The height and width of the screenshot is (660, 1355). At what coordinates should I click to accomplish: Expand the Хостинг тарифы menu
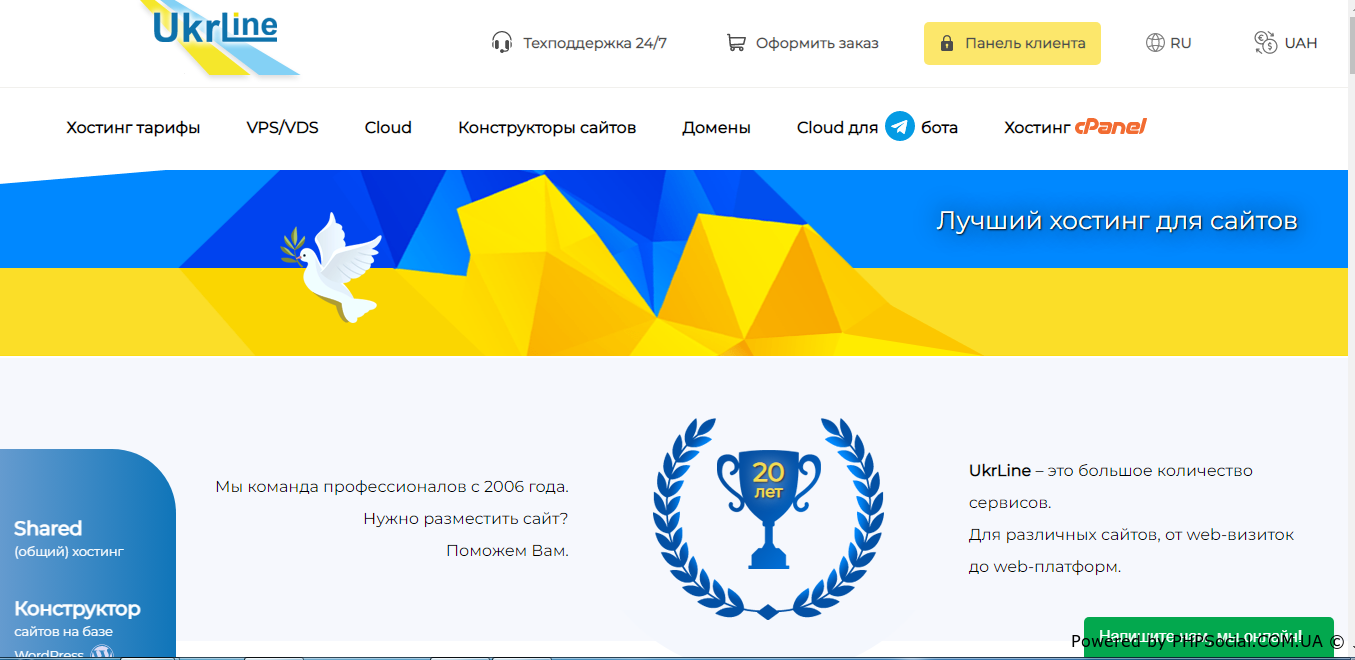pyautogui.click(x=133, y=127)
